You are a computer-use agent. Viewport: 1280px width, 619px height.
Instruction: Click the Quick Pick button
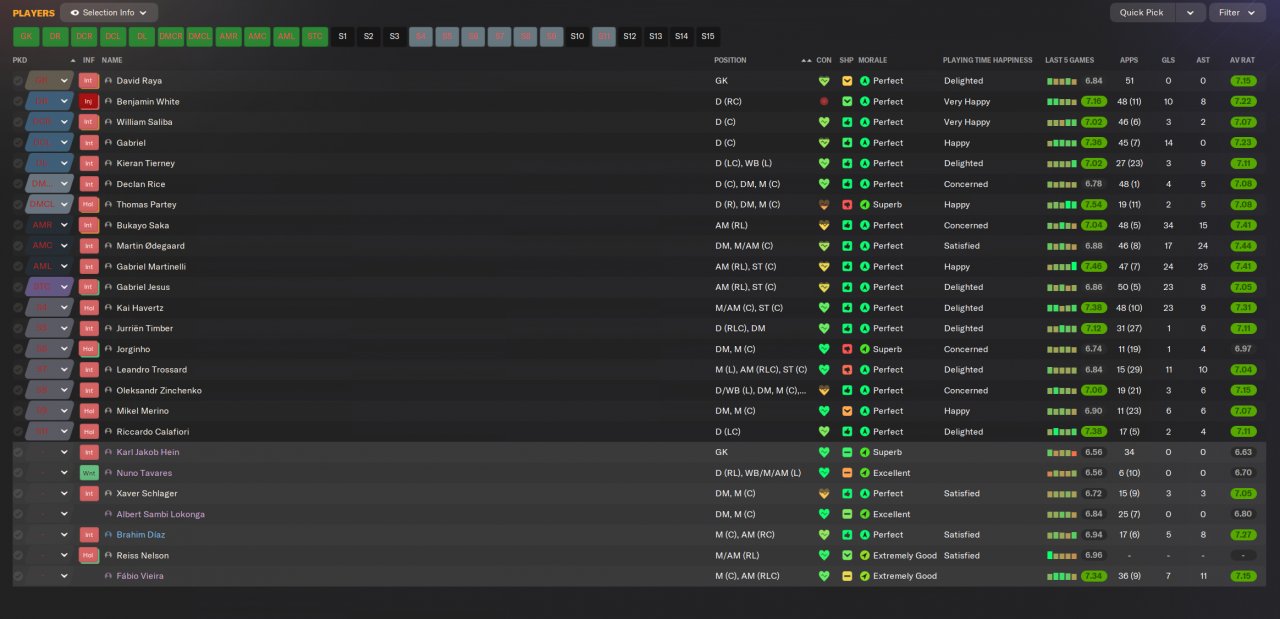pyautogui.click(x=1142, y=13)
